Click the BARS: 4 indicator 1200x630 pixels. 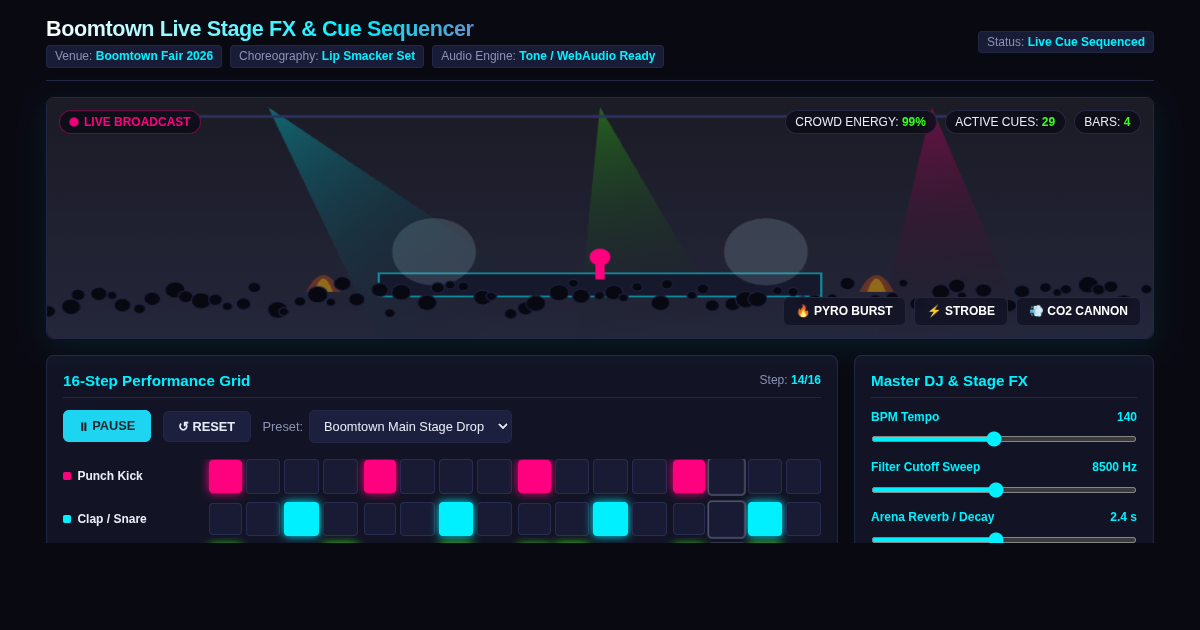(x=1107, y=122)
